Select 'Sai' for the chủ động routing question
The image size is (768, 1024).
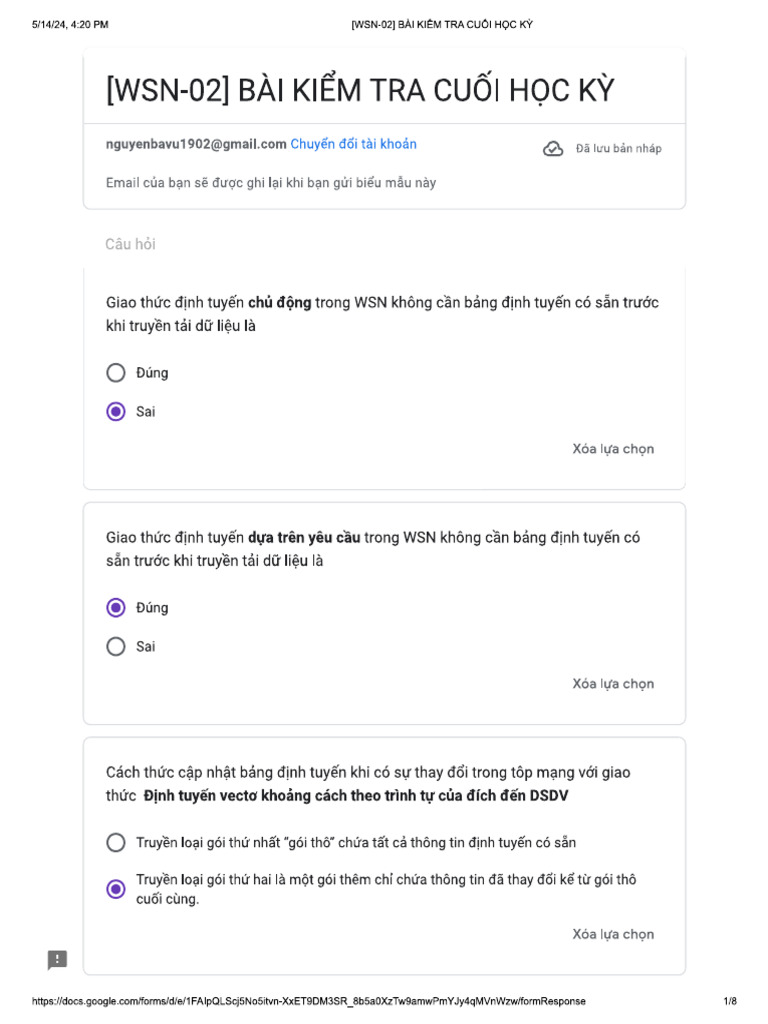116,412
